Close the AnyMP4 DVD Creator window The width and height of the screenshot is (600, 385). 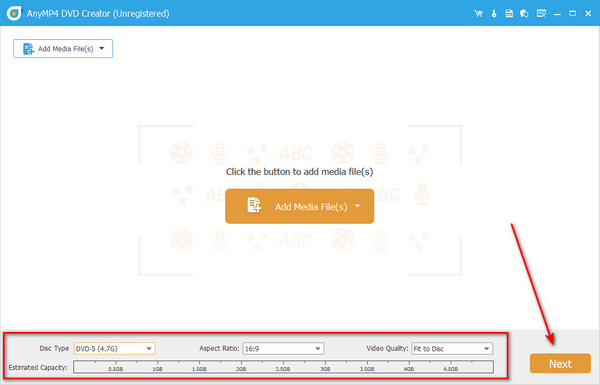click(588, 13)
